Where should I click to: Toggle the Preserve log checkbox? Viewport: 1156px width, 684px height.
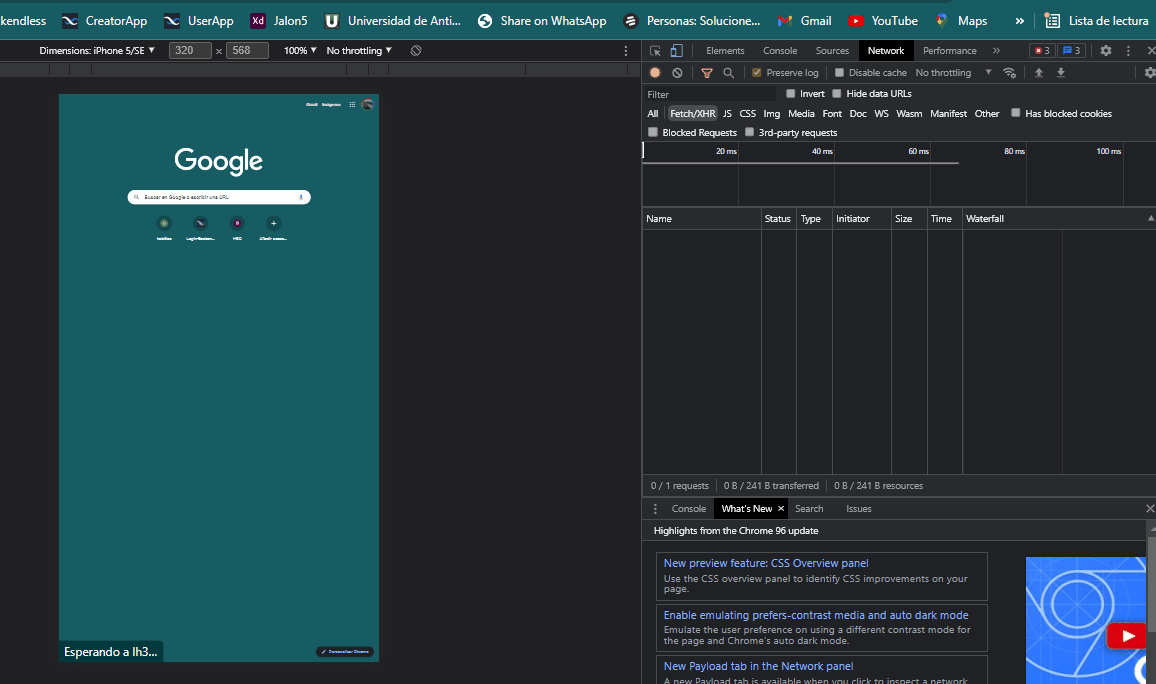pos(756,72)
